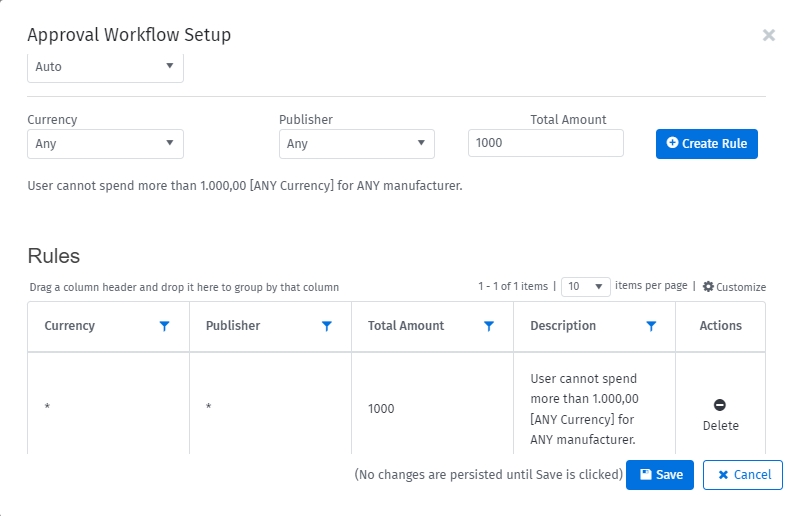The width and height of the screenshot is (793, 516).
Task: Click into the Total Amount input field
Action: [x=545, y=143]
